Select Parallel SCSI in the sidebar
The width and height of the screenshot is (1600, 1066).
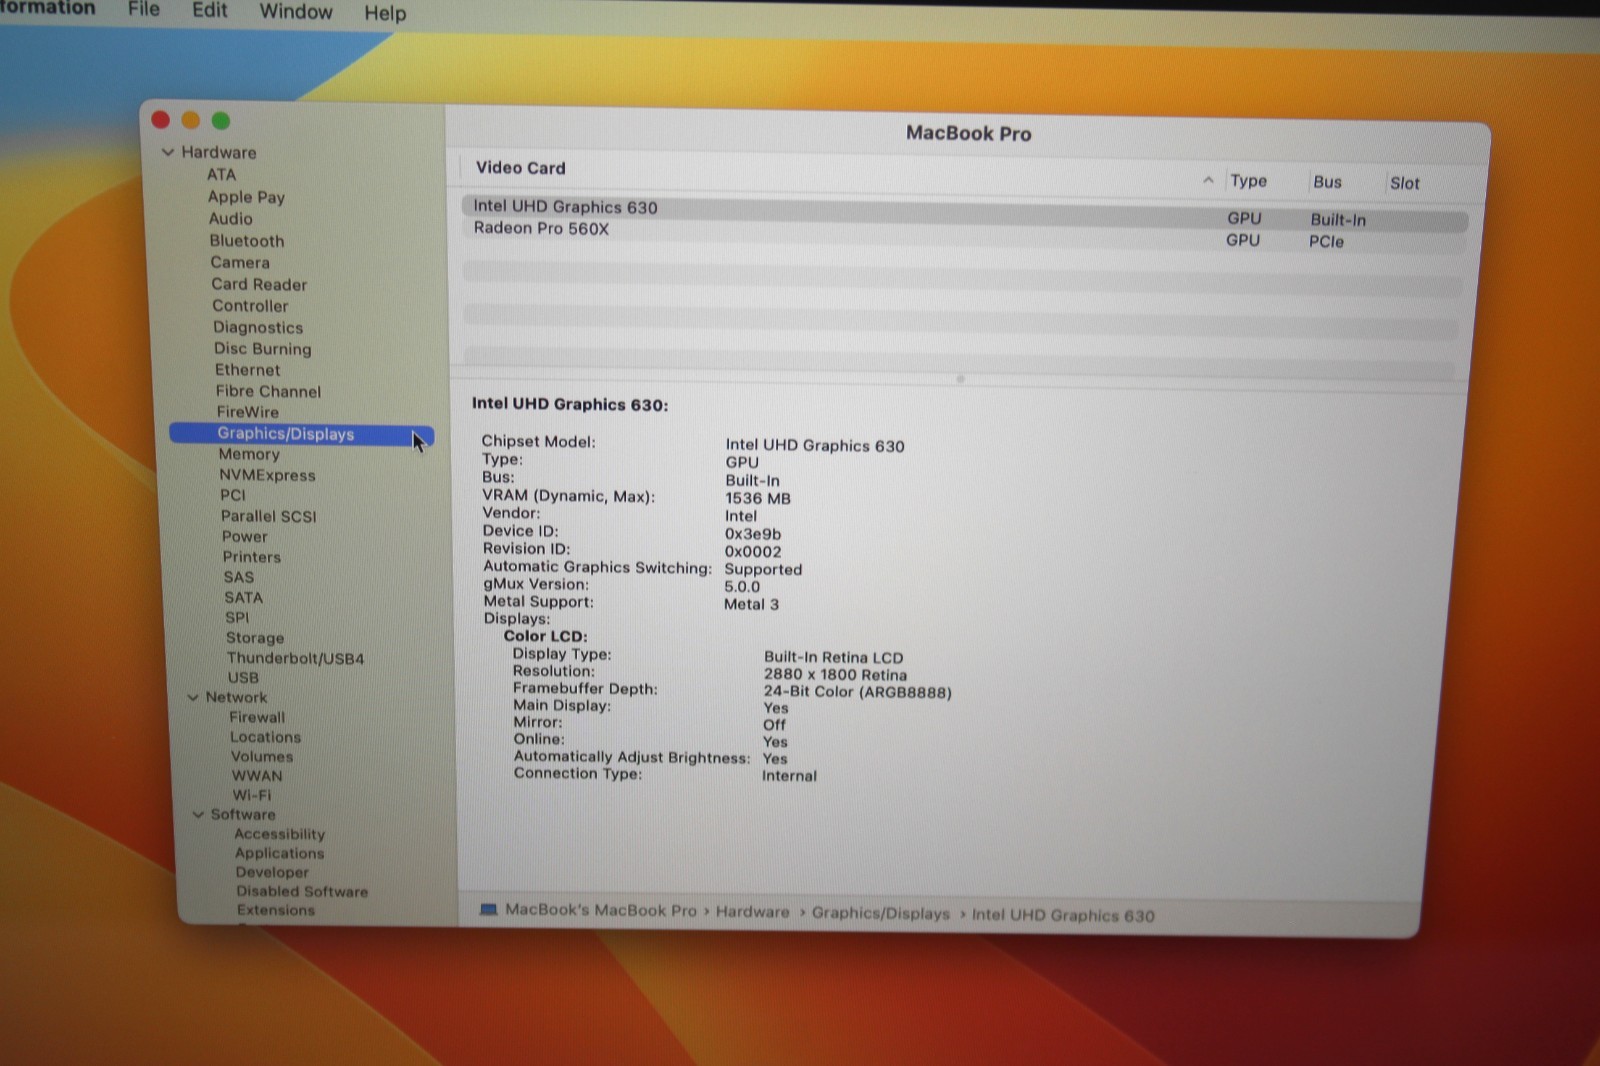tap(268, 516)
